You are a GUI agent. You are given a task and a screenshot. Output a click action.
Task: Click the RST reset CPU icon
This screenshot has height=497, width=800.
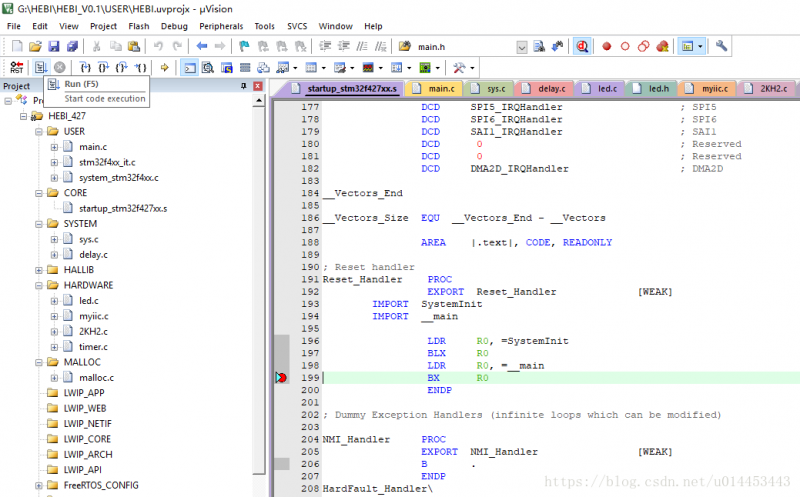pyautogui.click(x=16, y=68)
